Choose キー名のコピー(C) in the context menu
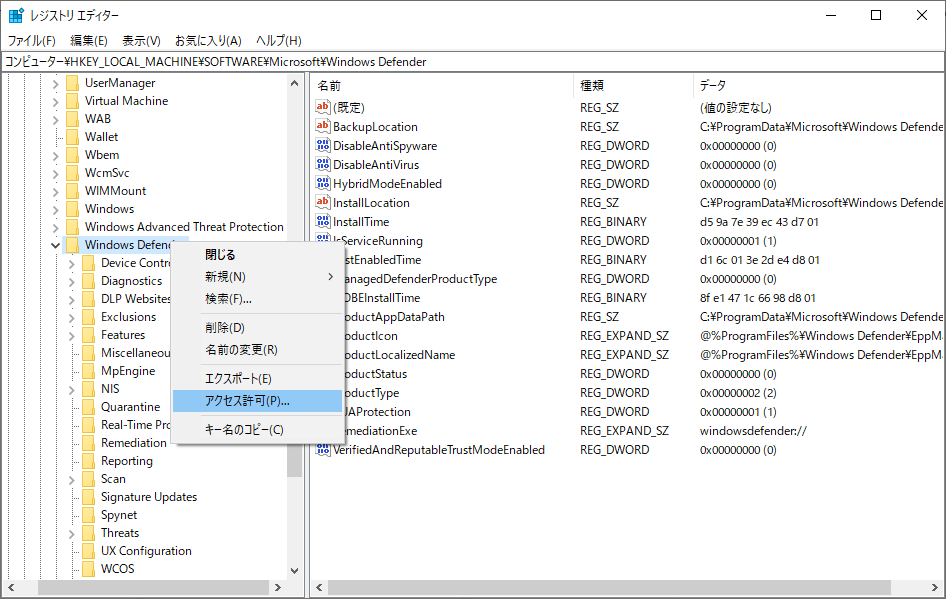This screenshot has height=599, width=946. click(x=257, y=429)
